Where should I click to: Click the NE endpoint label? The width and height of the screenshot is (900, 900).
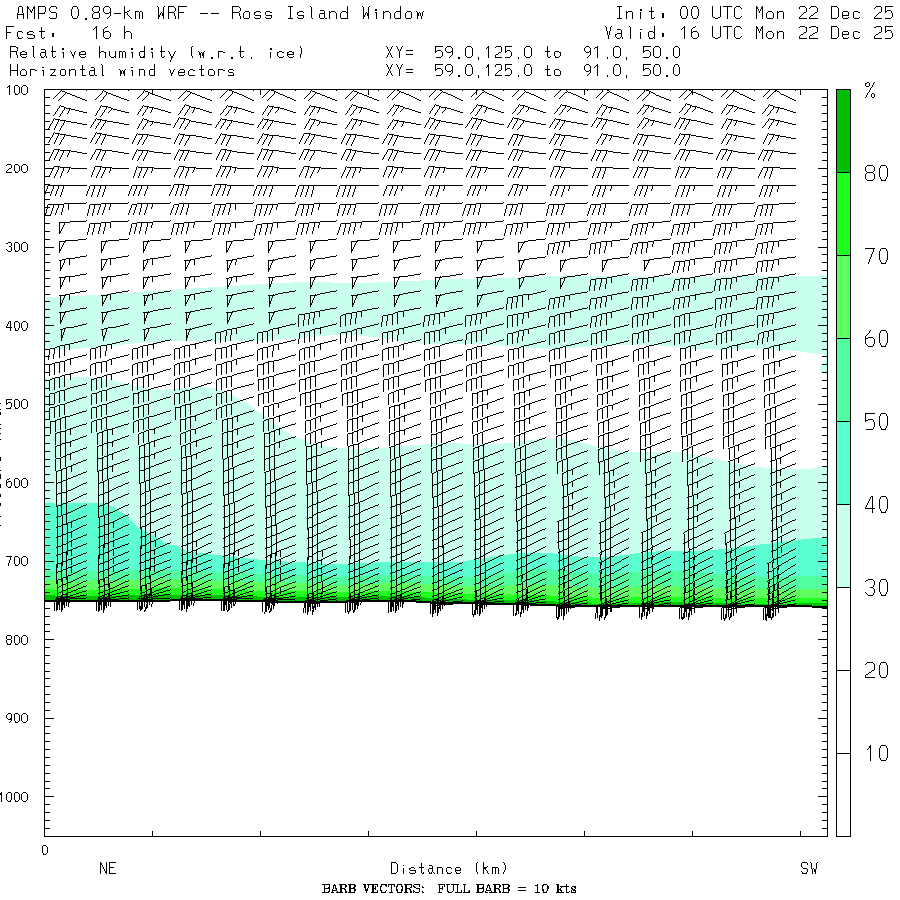(x=108, y=868)
